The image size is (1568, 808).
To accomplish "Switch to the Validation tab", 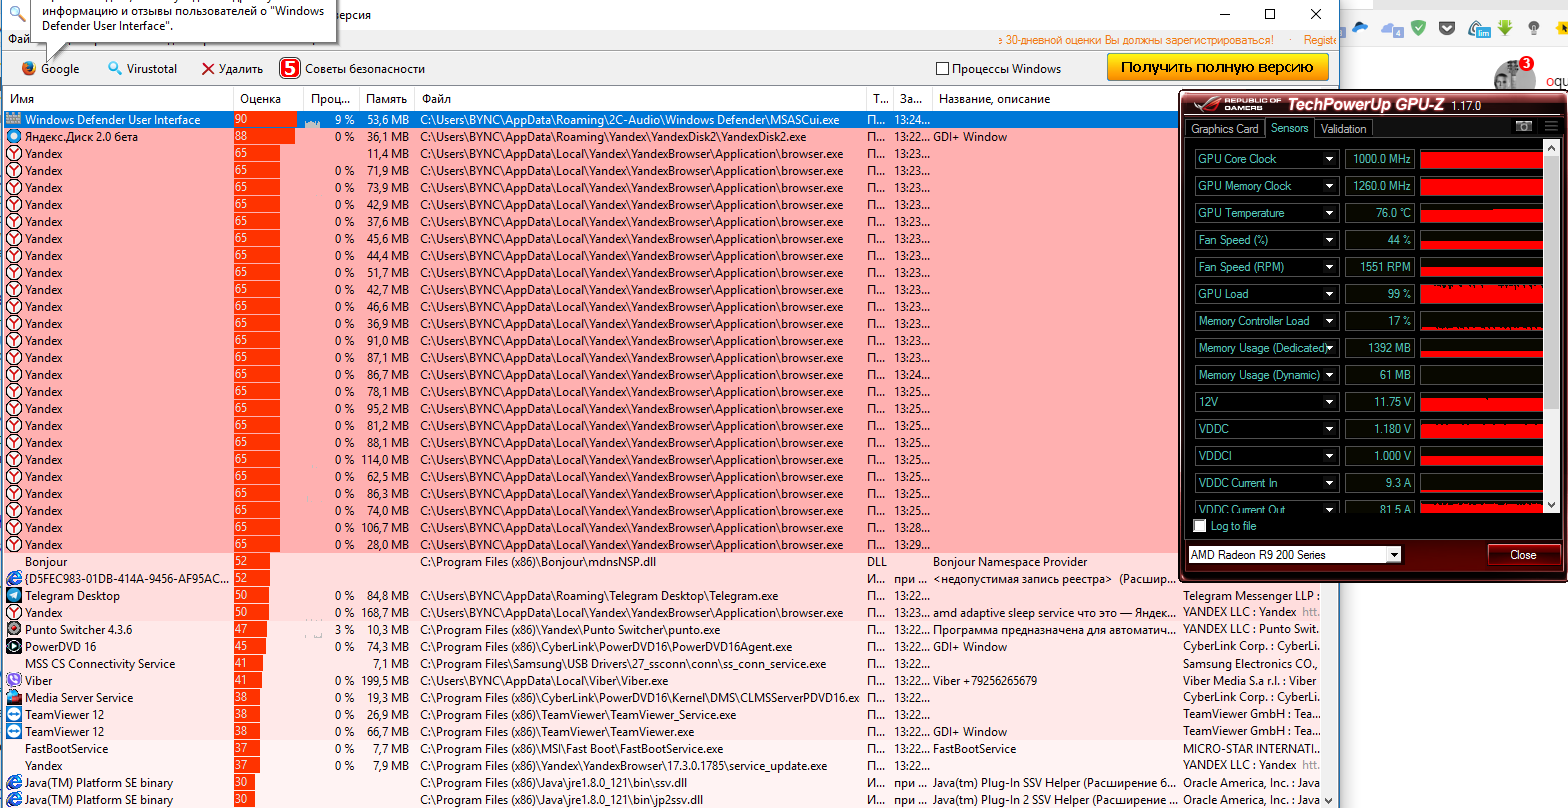I will [x=1343, y=129].
